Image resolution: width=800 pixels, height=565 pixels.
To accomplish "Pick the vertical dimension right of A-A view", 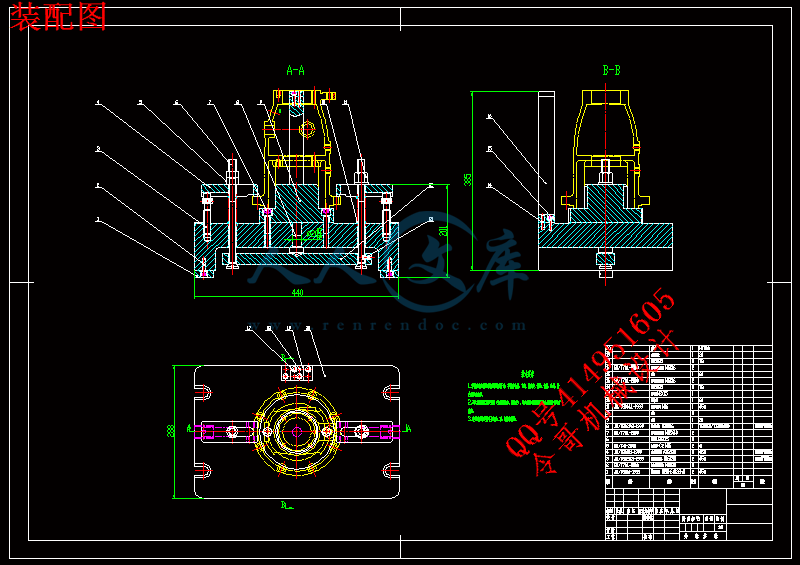I will [444, 231].
